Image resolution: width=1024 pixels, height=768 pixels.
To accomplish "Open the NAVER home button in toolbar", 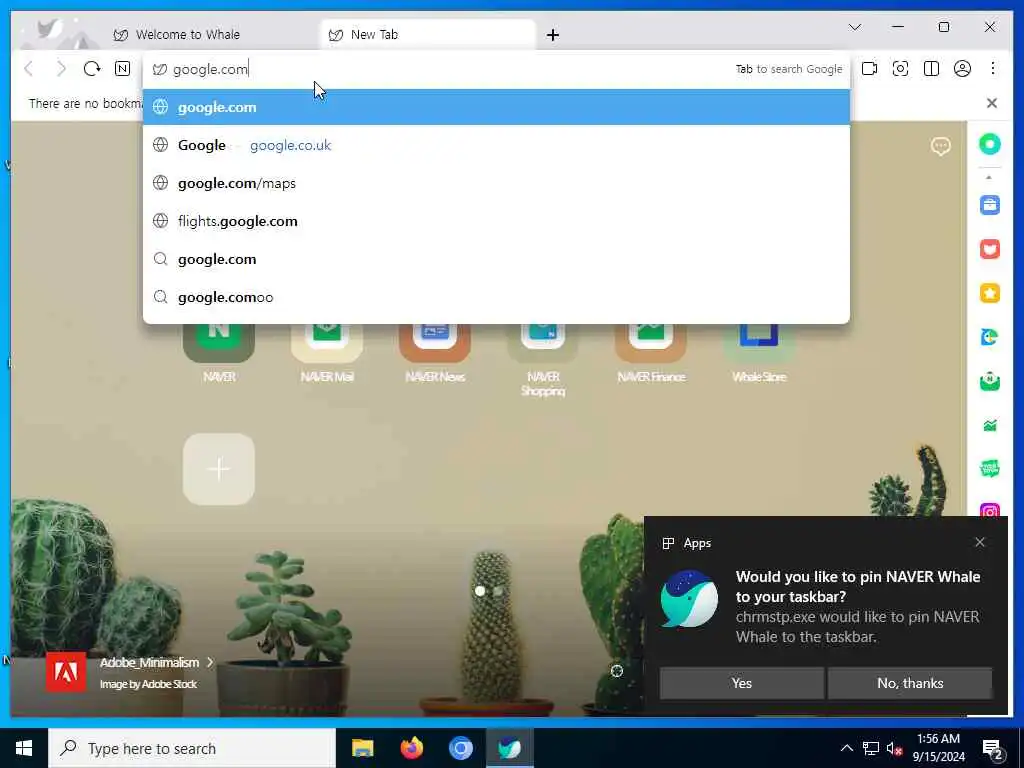I will [x=122, y=69].
